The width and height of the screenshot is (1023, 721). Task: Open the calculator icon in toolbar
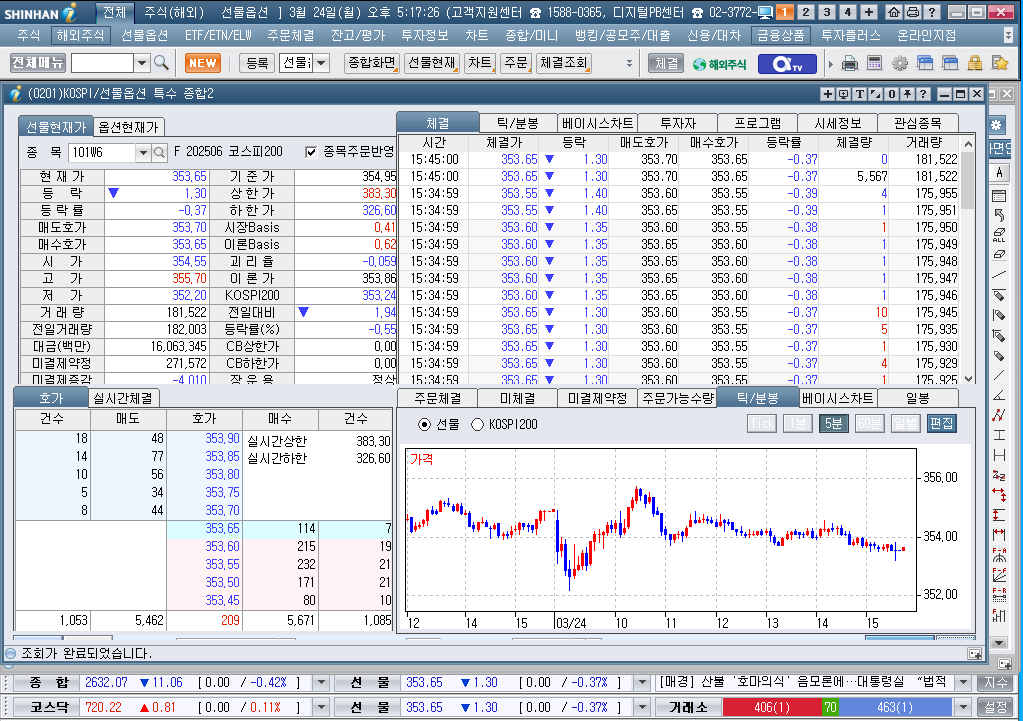pyautogui.click(x=874, y=63)
